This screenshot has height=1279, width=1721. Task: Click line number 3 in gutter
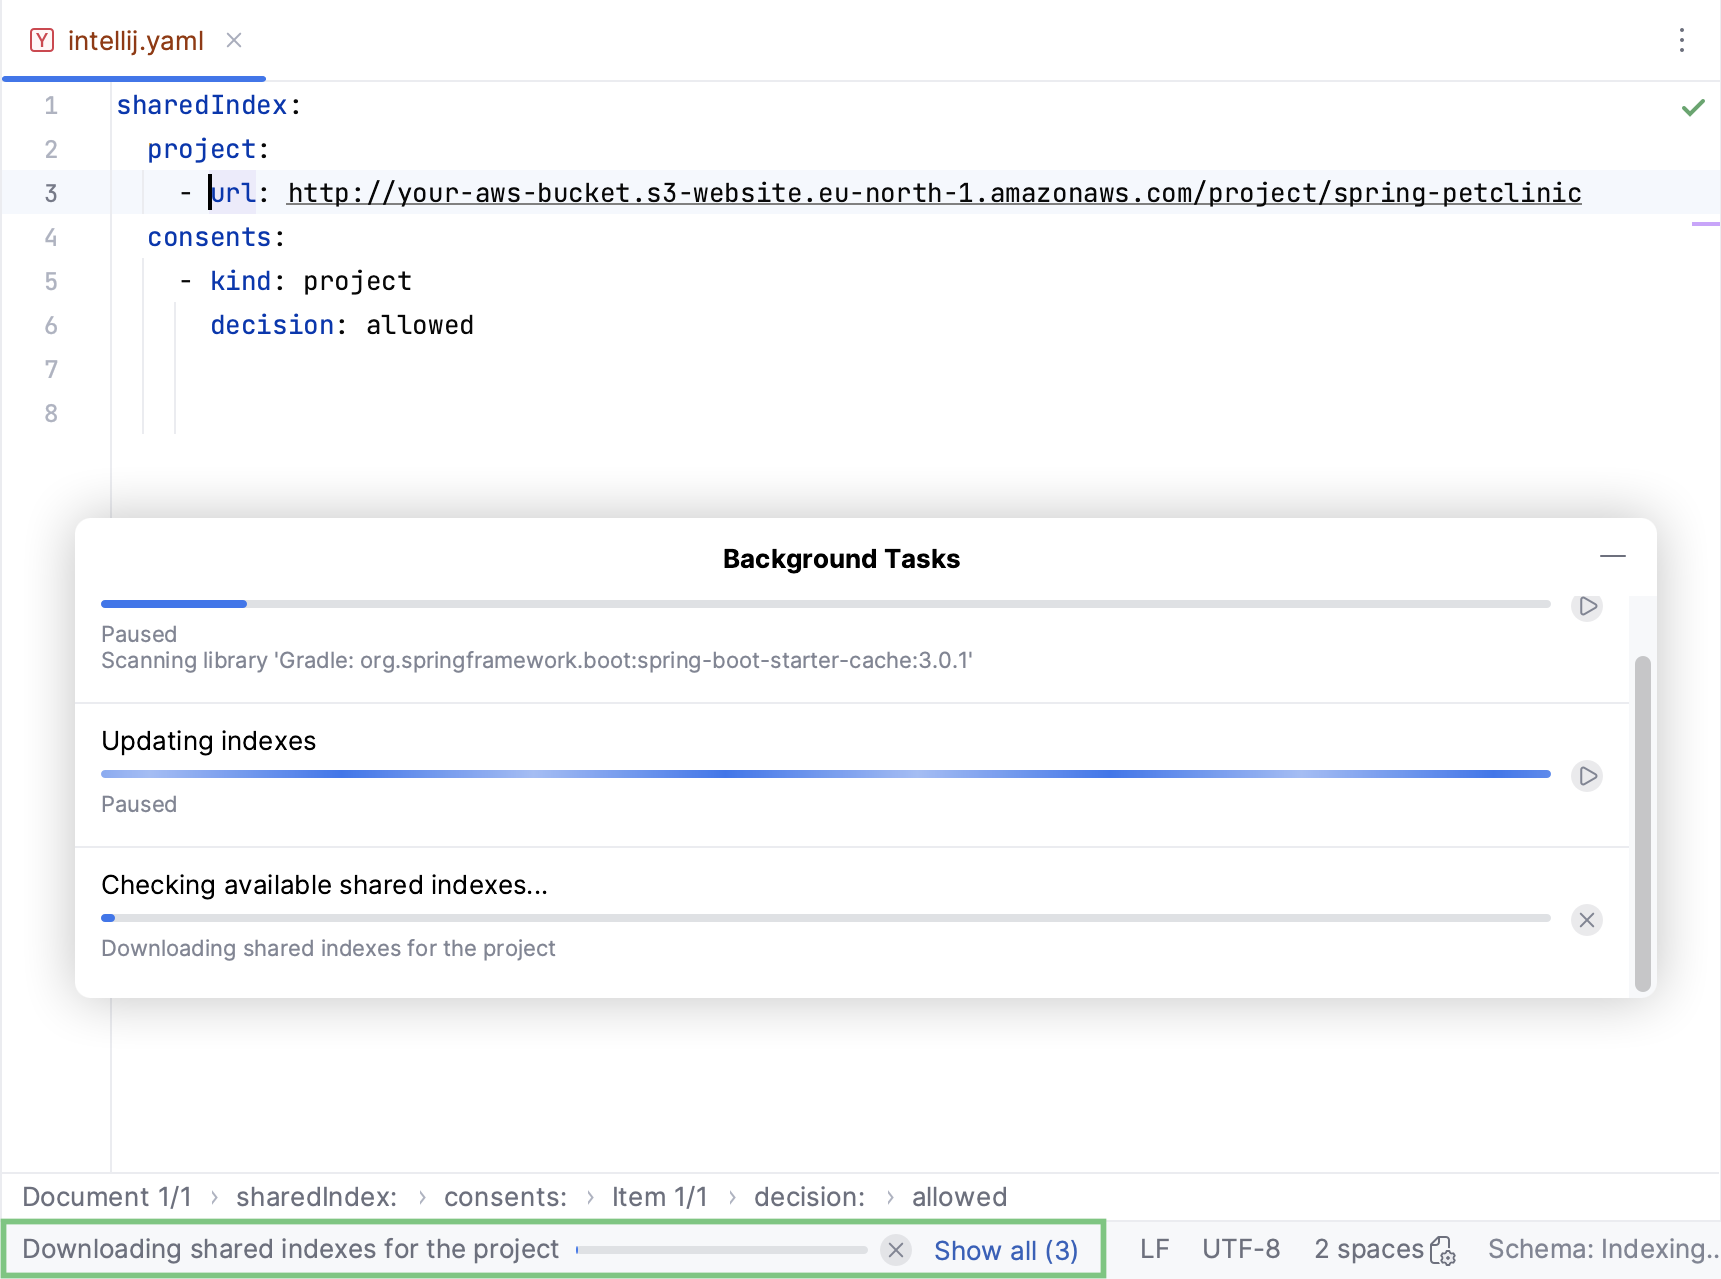point(51,193)
